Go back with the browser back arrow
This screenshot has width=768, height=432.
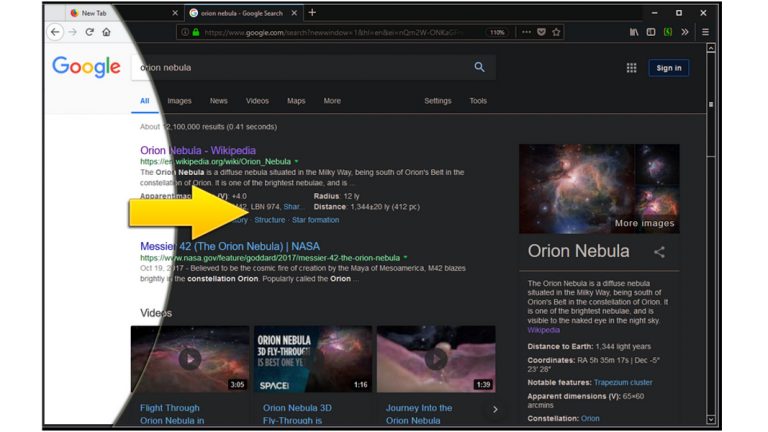[x=55, y=32]
